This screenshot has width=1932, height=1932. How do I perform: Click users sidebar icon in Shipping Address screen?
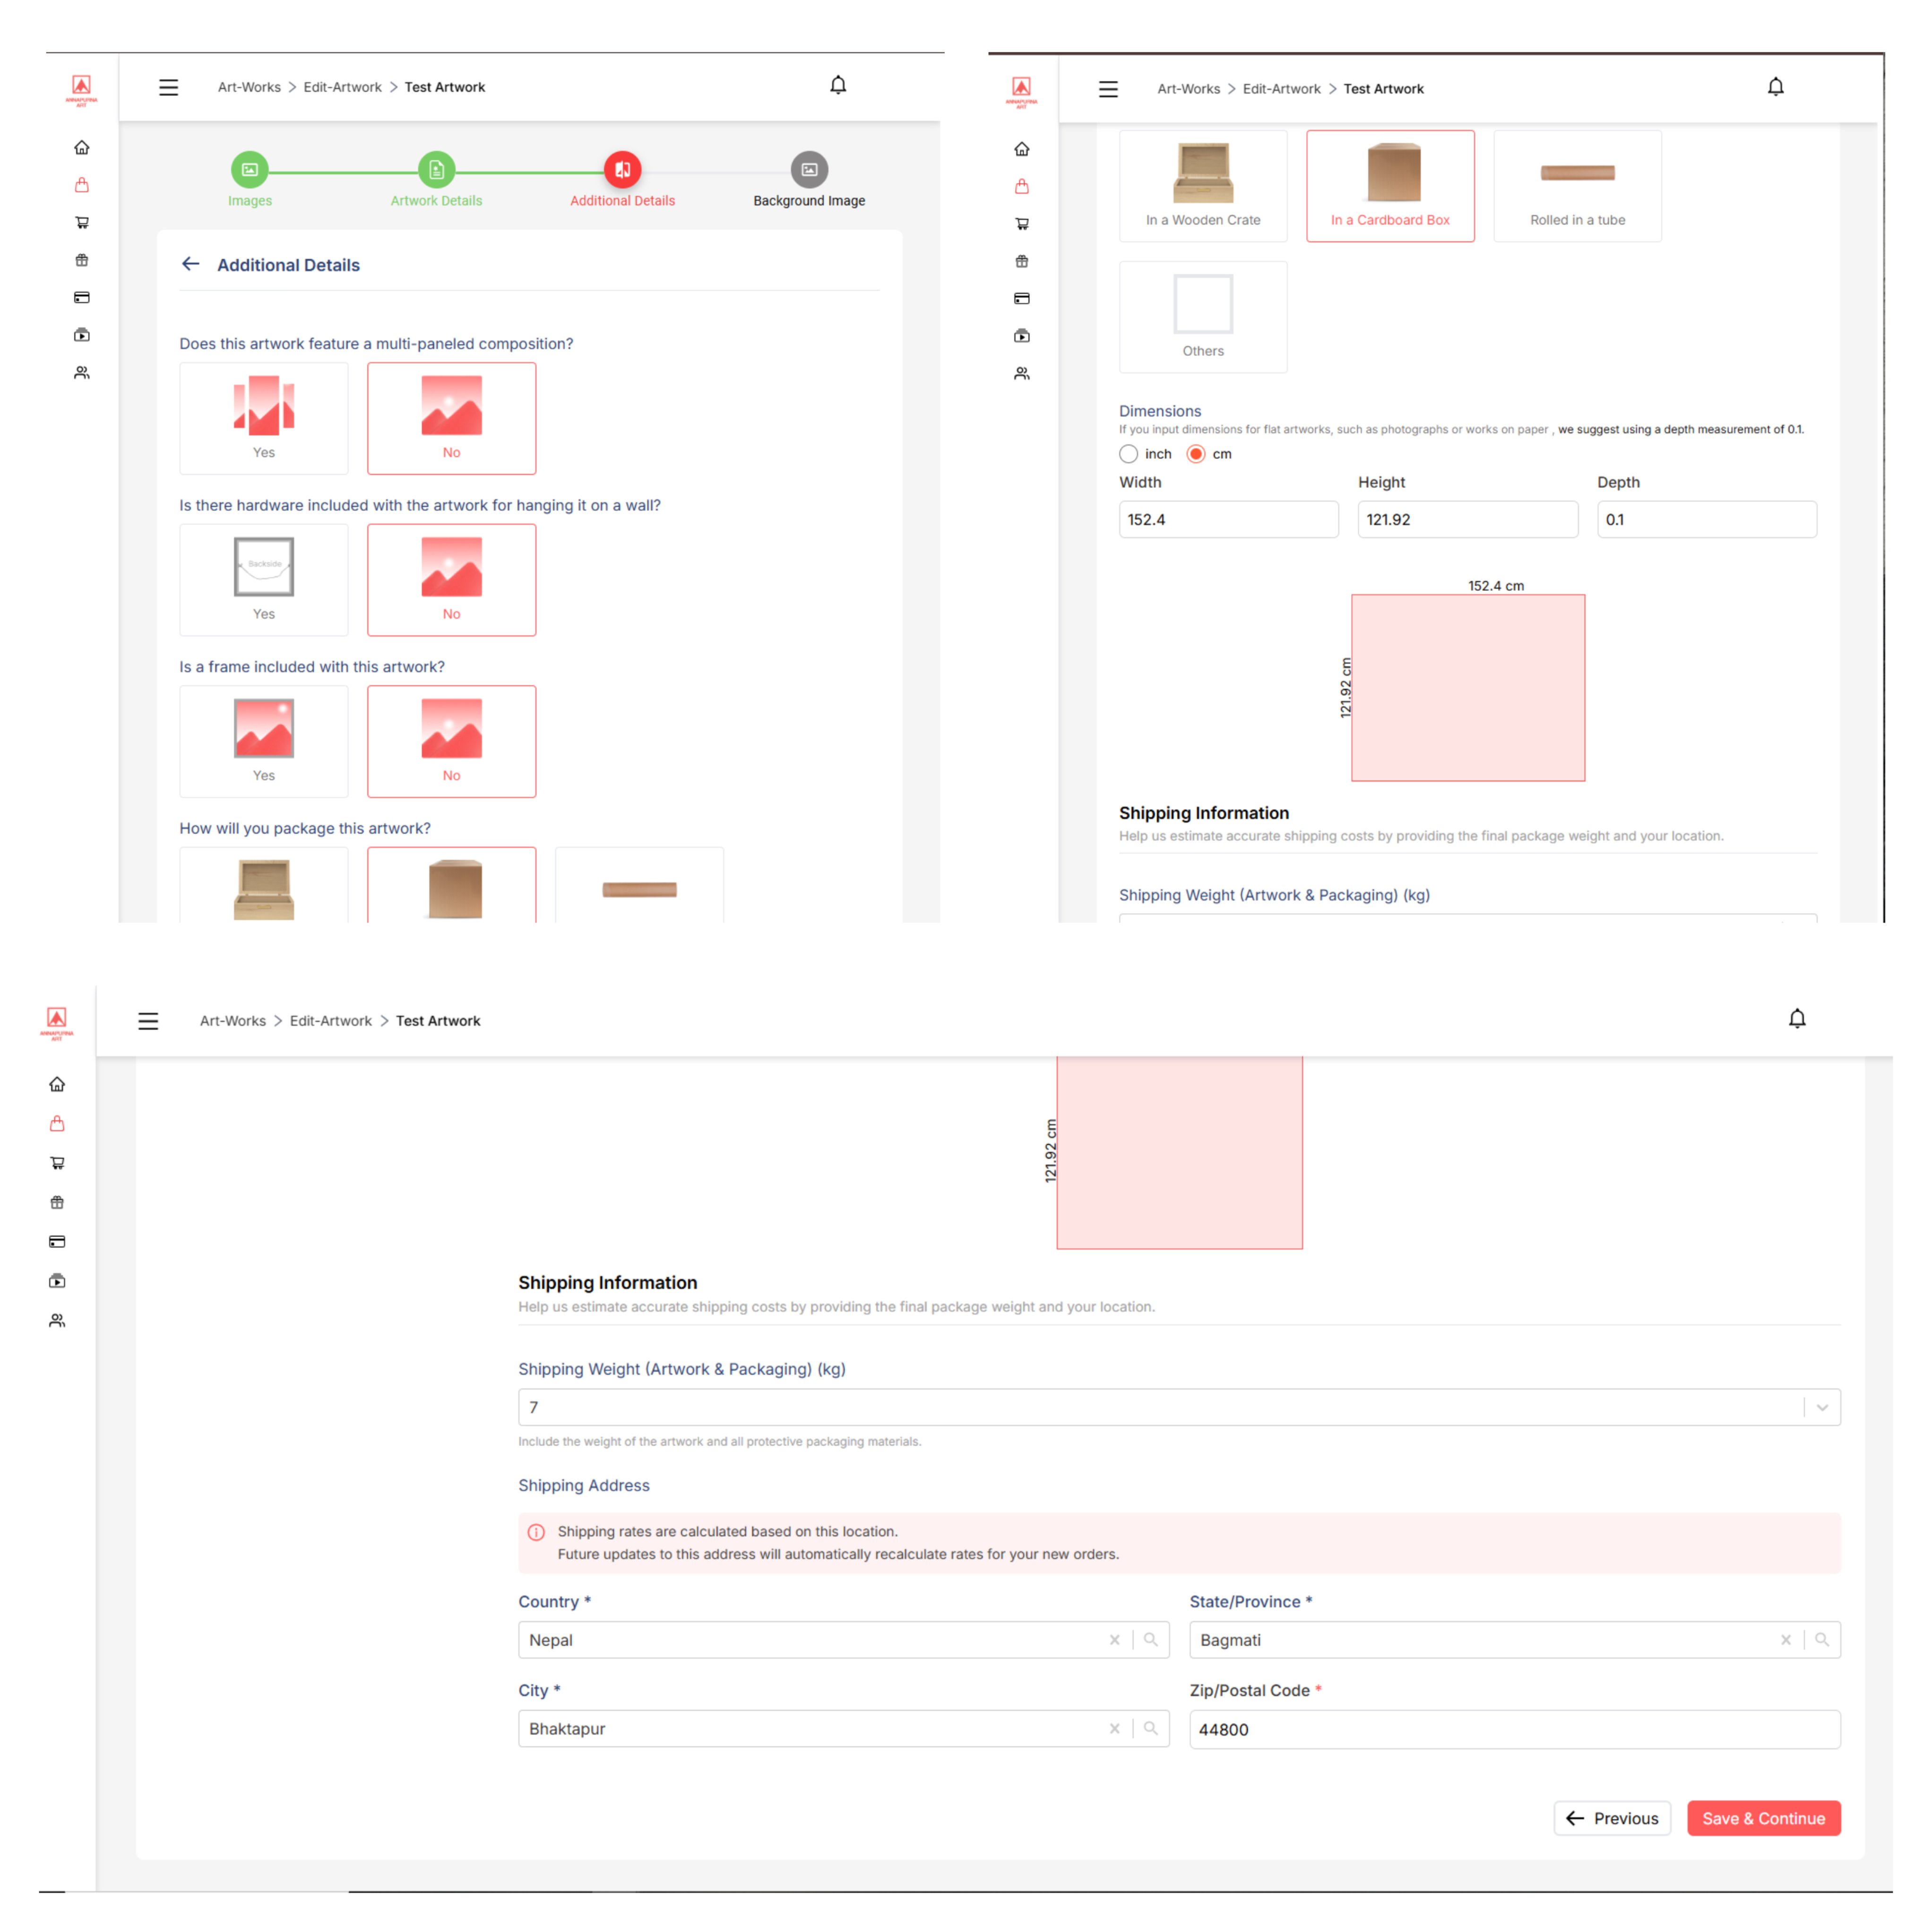coord(57,1320)
